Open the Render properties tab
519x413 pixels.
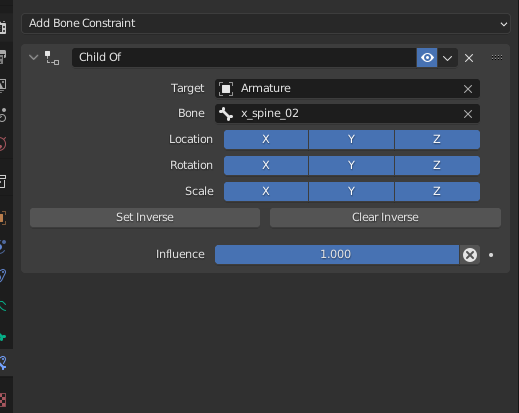(3, 28)
